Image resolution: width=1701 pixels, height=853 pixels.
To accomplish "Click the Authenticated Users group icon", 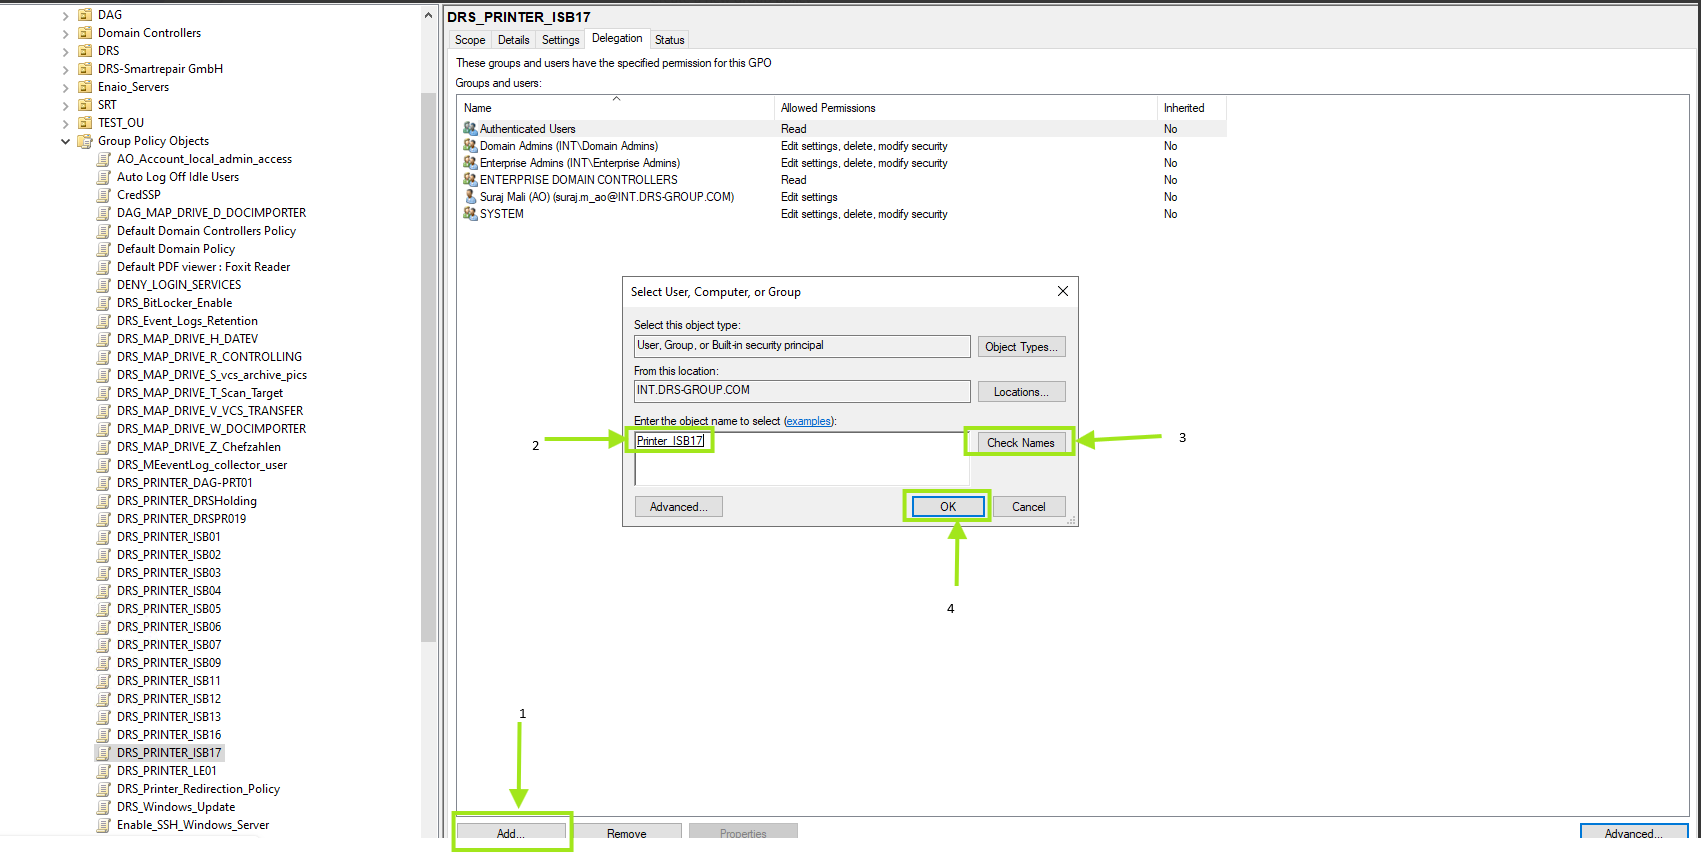I will pyautogui.click(x=469, y=129).
